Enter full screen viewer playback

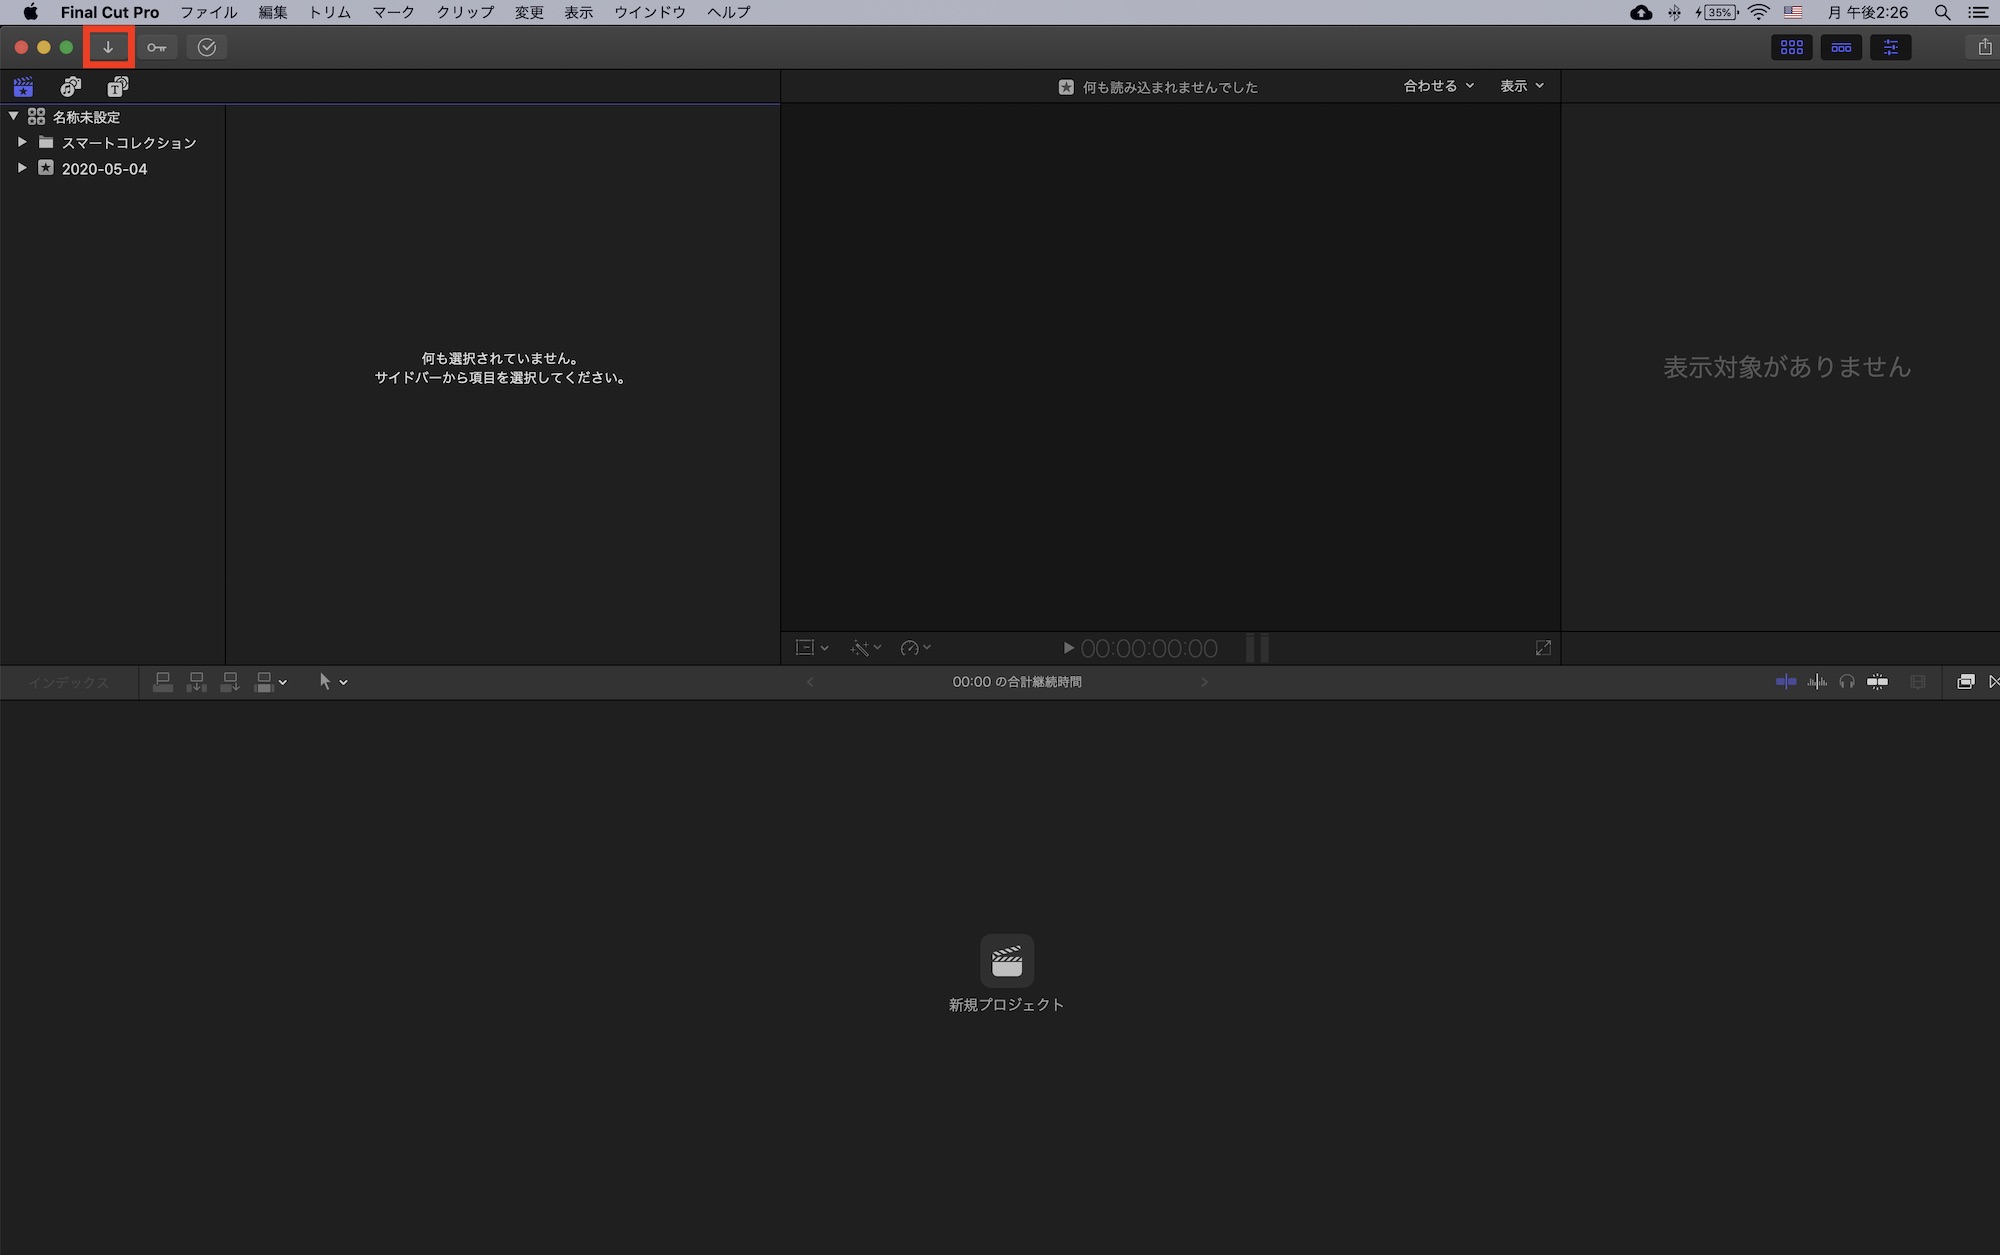(1543, 648)
